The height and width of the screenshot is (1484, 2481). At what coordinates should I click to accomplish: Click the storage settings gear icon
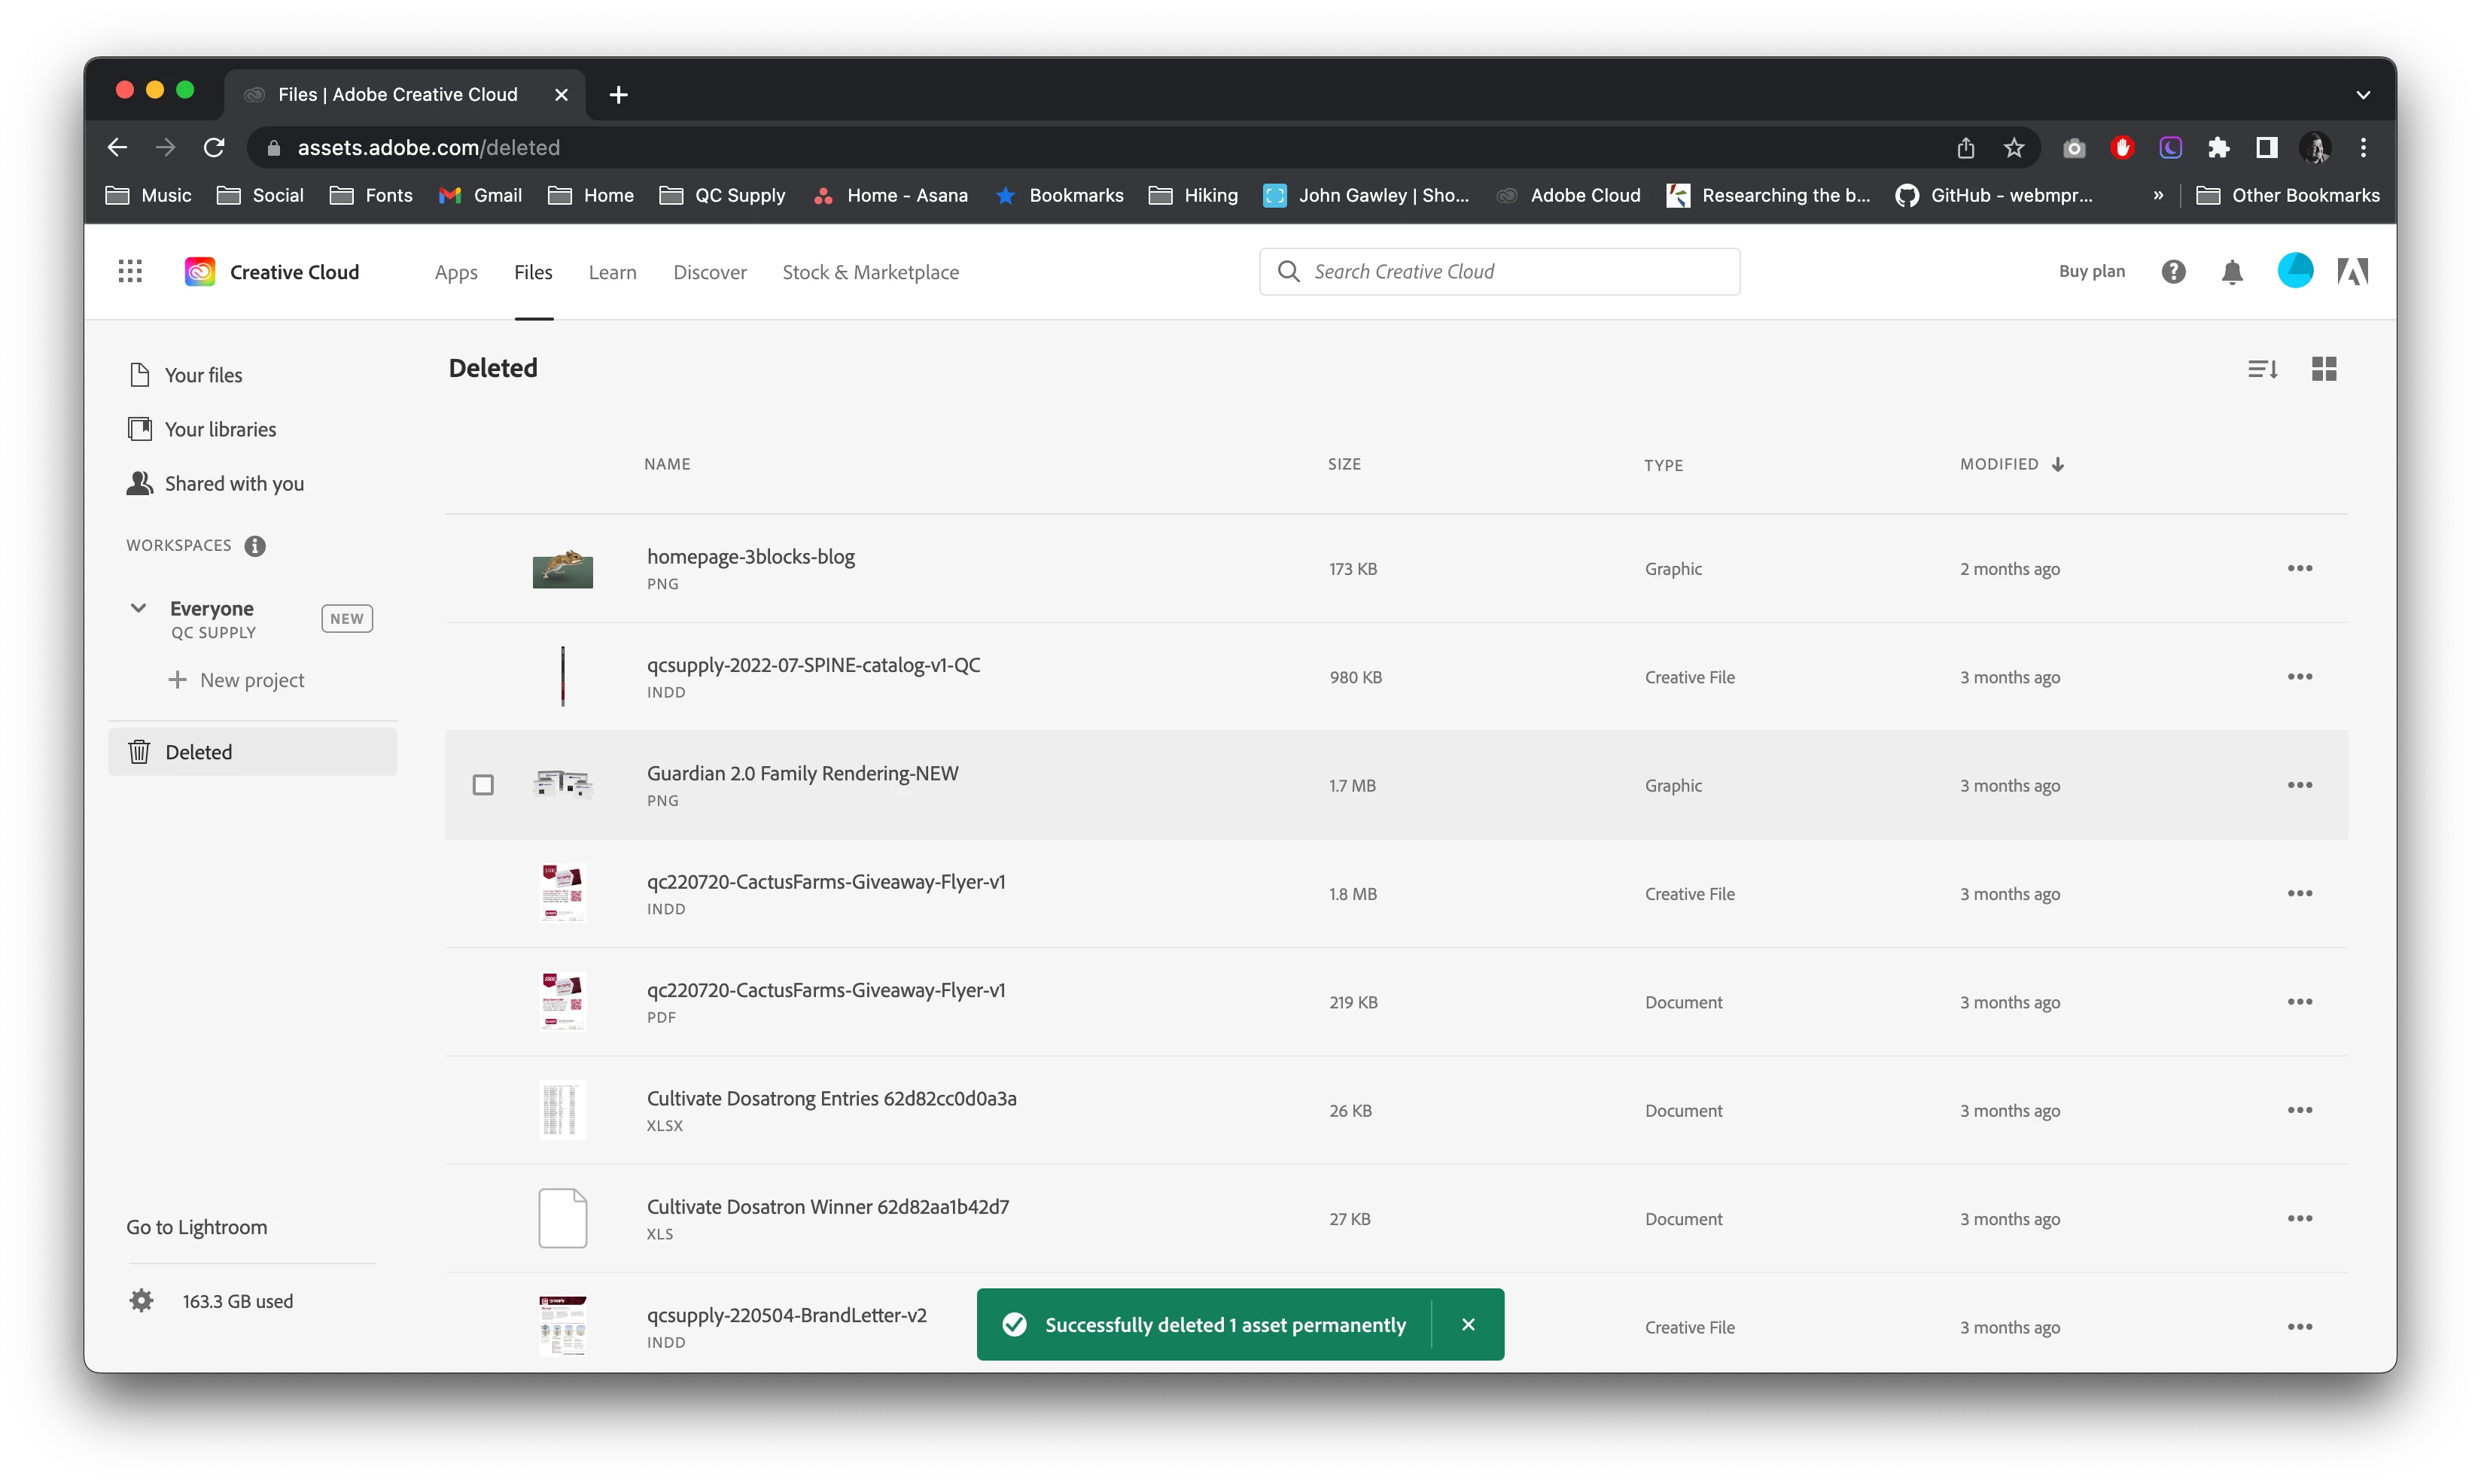142,1300
